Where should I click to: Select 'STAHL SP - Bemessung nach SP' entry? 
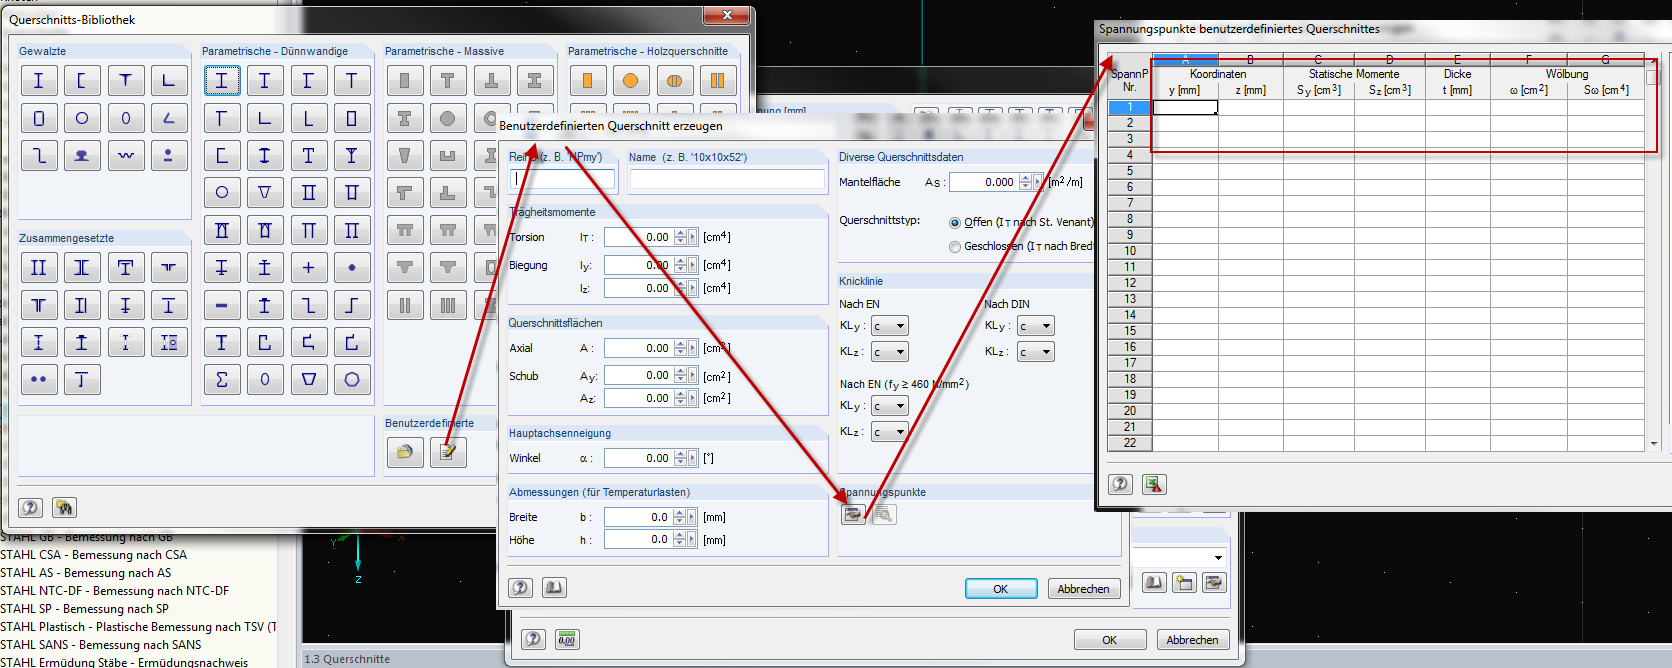(84, 609)
